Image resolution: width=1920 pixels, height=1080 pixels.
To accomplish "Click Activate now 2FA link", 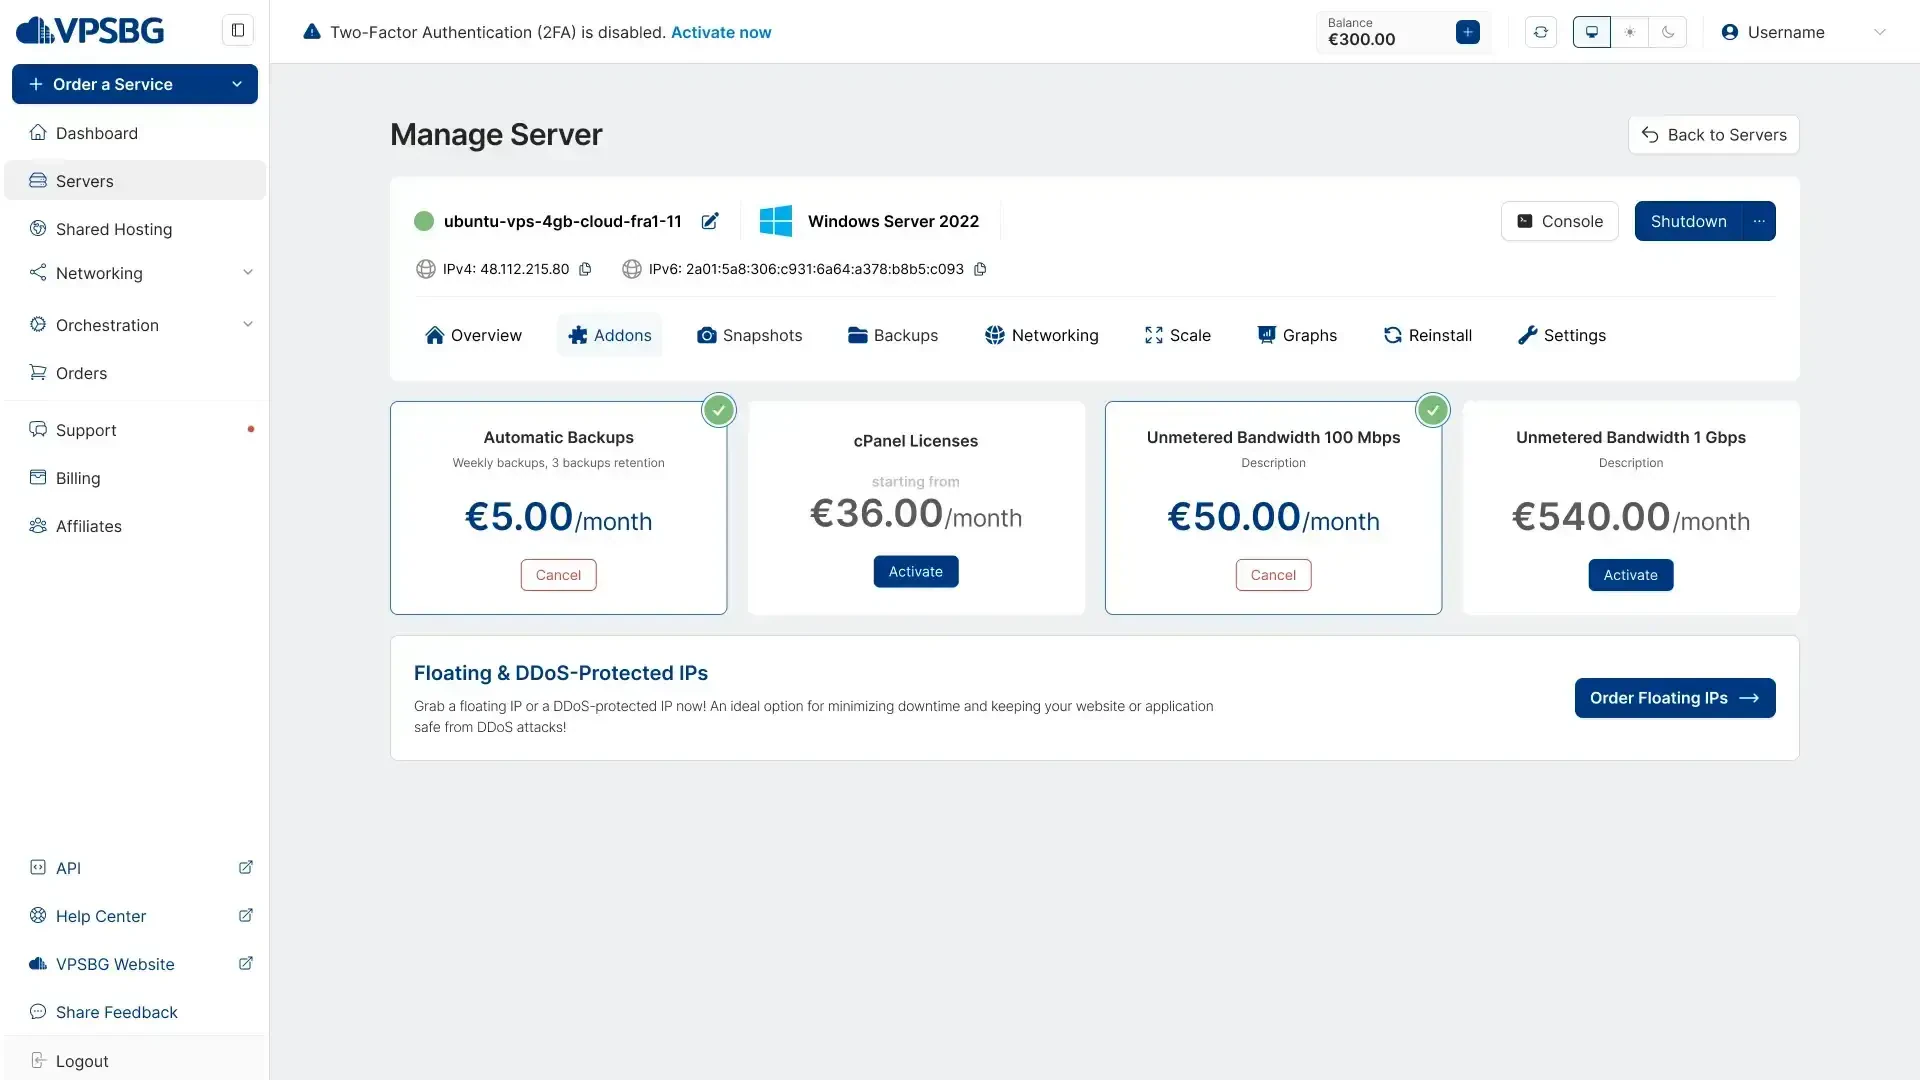I will tap(721, 32).
